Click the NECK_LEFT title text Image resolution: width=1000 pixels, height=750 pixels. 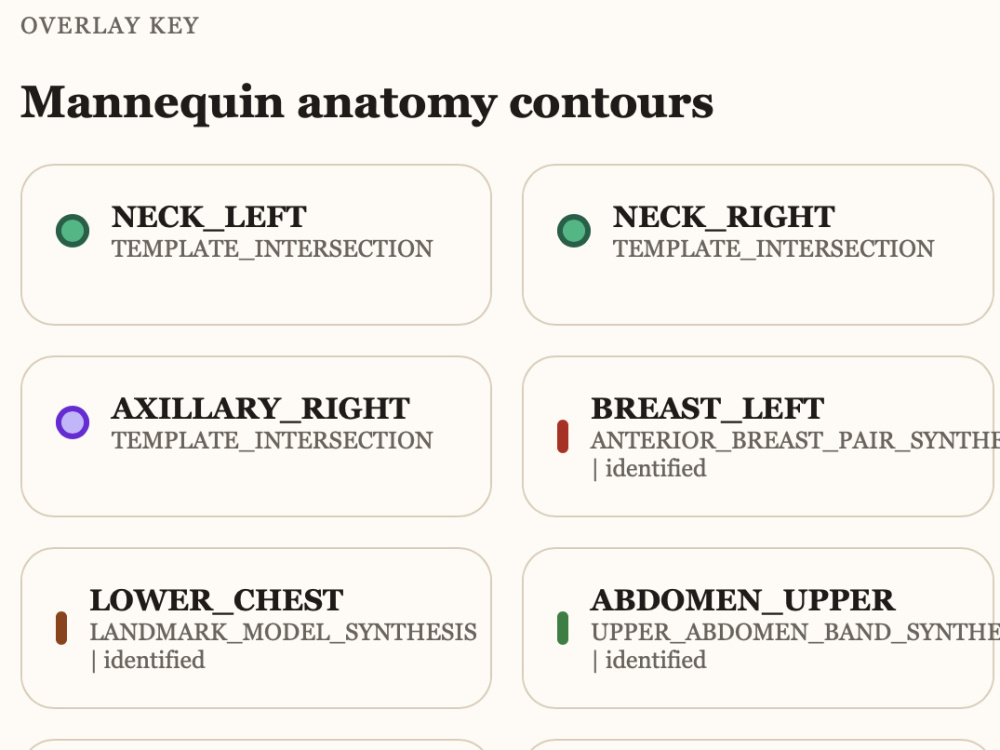coord(209,217)
